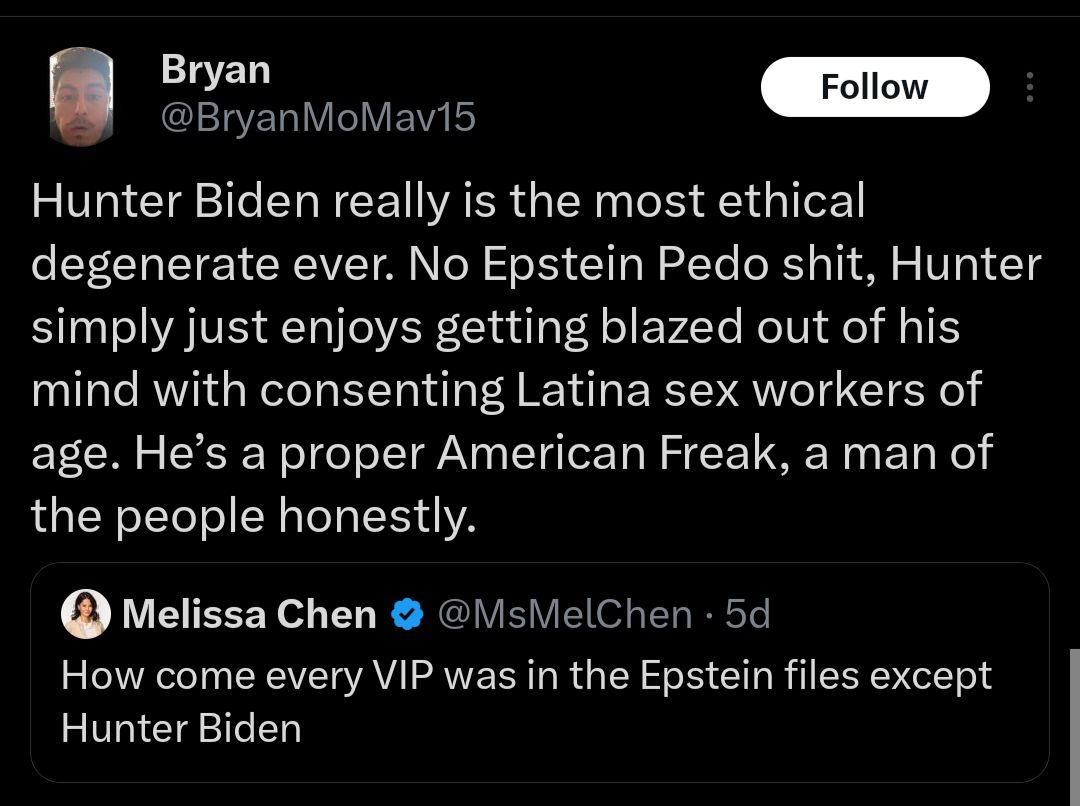The width and height of the screenshot is (1080, 806).
Task: Click the 5d timestamp on quoted tweet
Action: click(x=747, y=614)
